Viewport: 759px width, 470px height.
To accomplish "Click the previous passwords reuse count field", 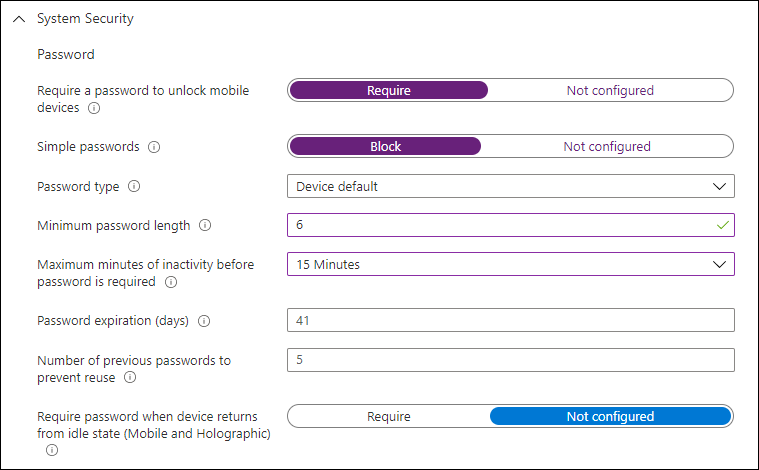I will tap(510, 360).
